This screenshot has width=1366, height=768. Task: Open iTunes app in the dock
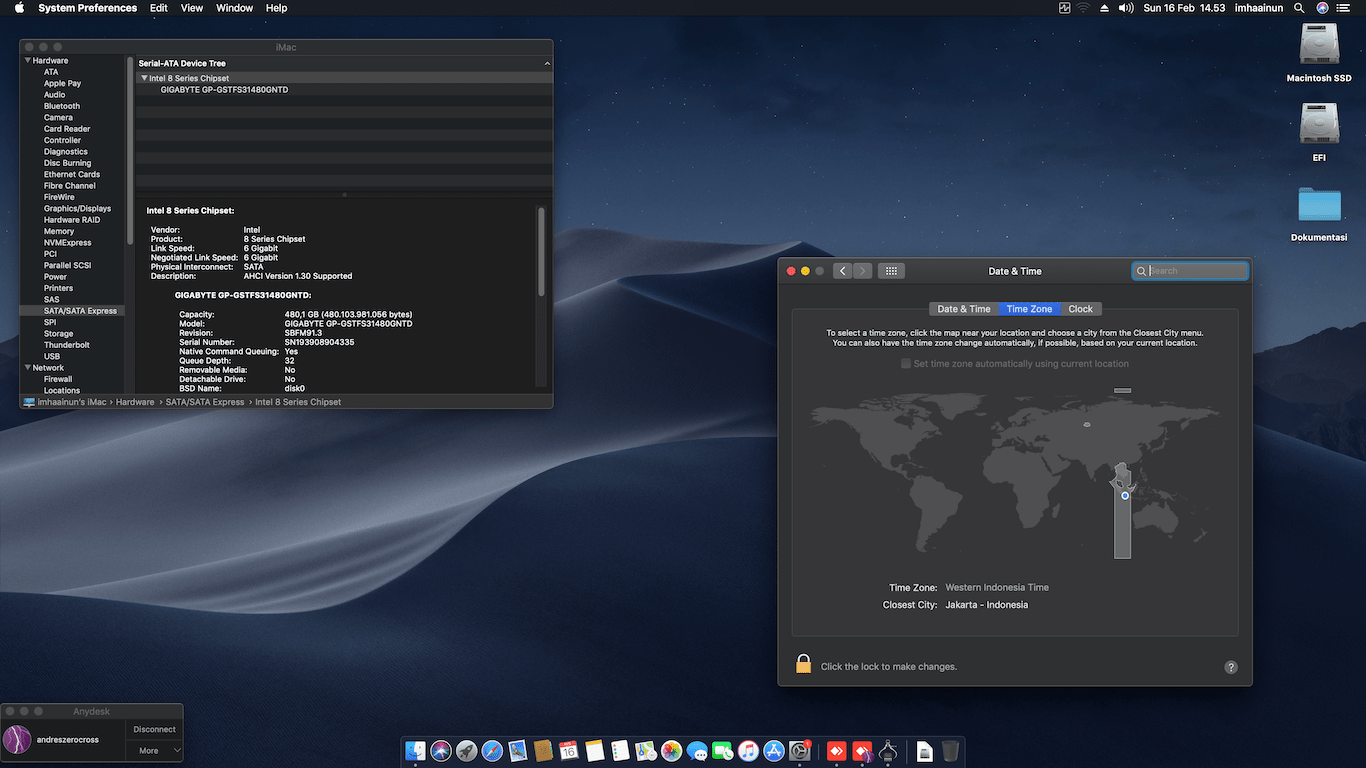click(748, 751)
